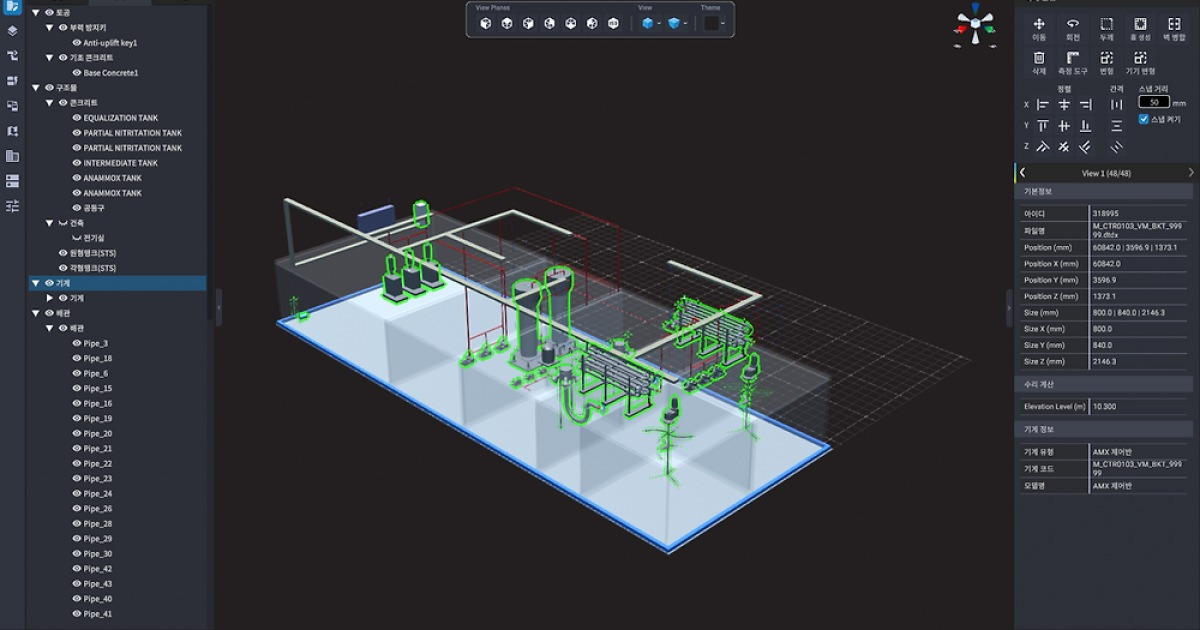Click the 스냅 거리 snap distance input field
Viewport: 1200px width, 630px height.
1154,102
